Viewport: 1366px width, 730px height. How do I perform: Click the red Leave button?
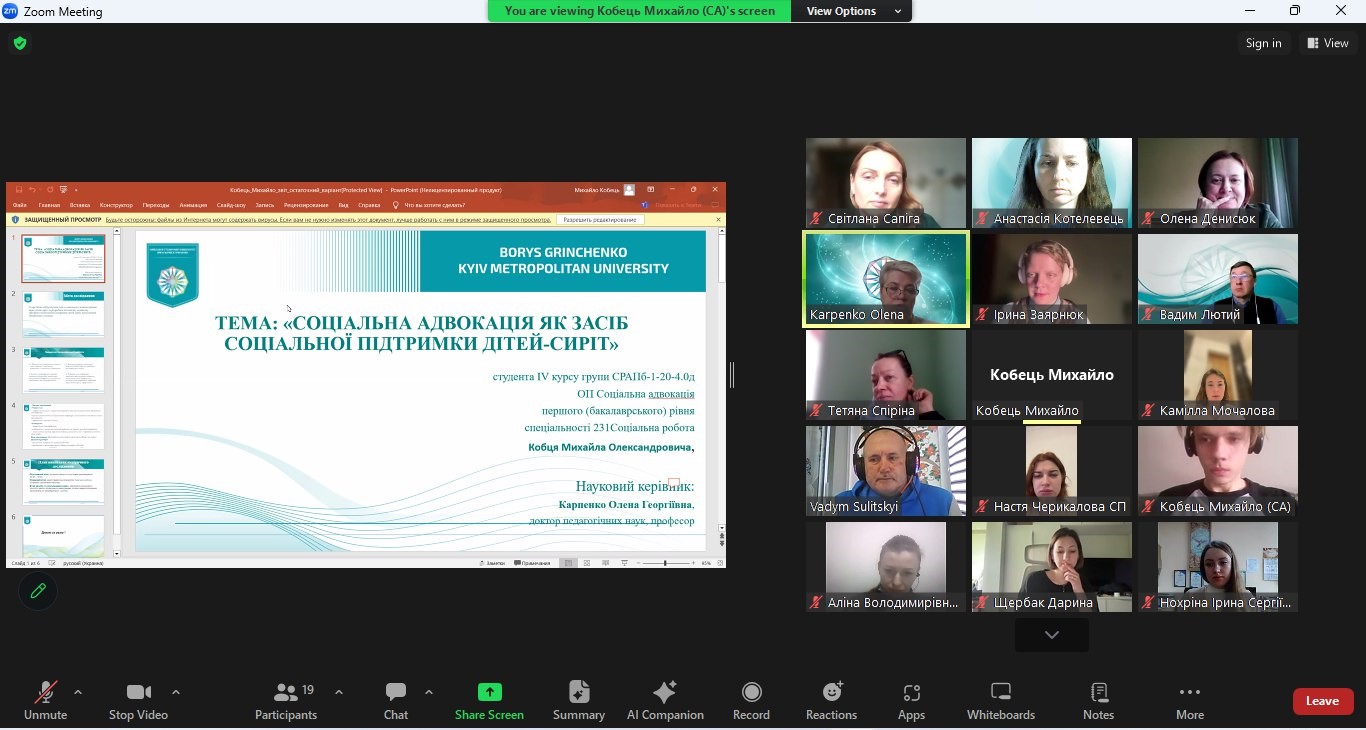coord(1322,701)
